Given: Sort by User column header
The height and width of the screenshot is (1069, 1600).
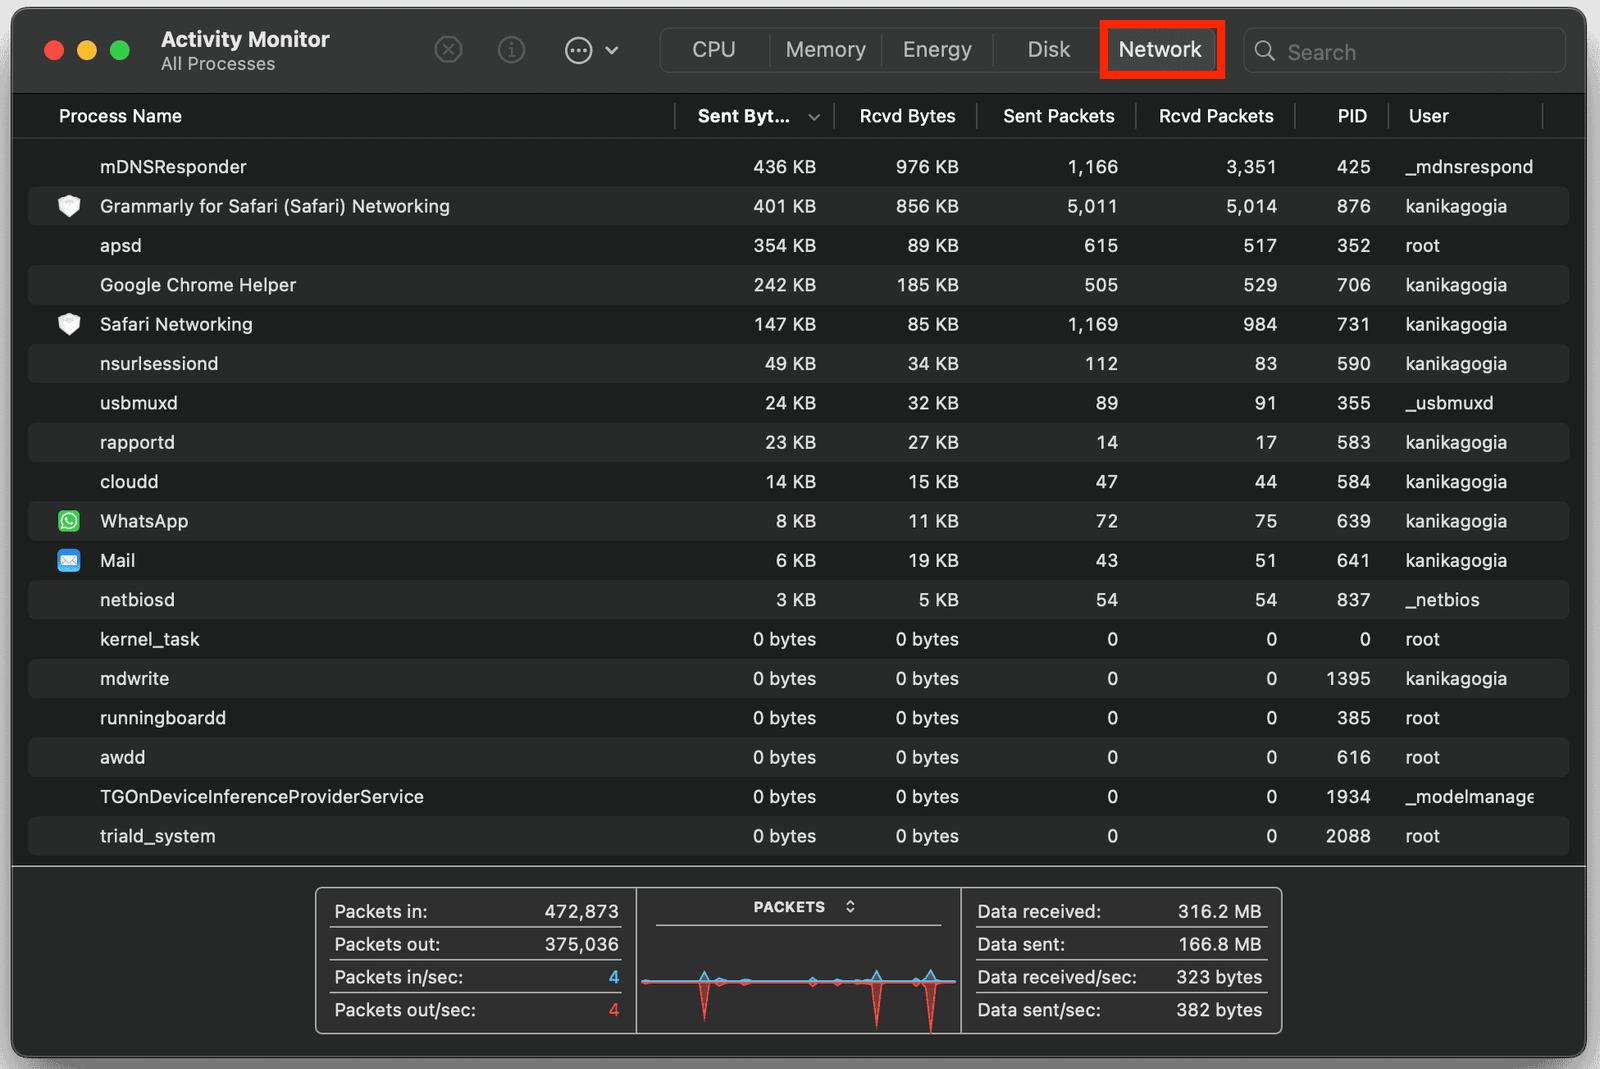Looking at the screenshot, I should [x=1428, y=116].
